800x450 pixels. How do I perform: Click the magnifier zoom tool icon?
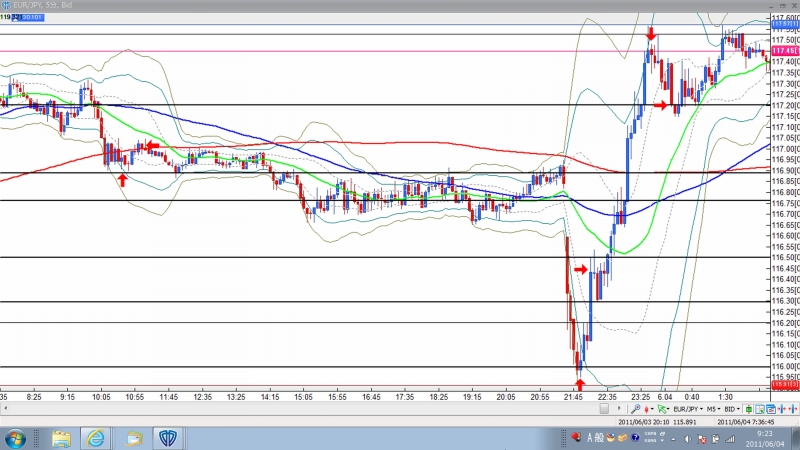click(635, 409)
